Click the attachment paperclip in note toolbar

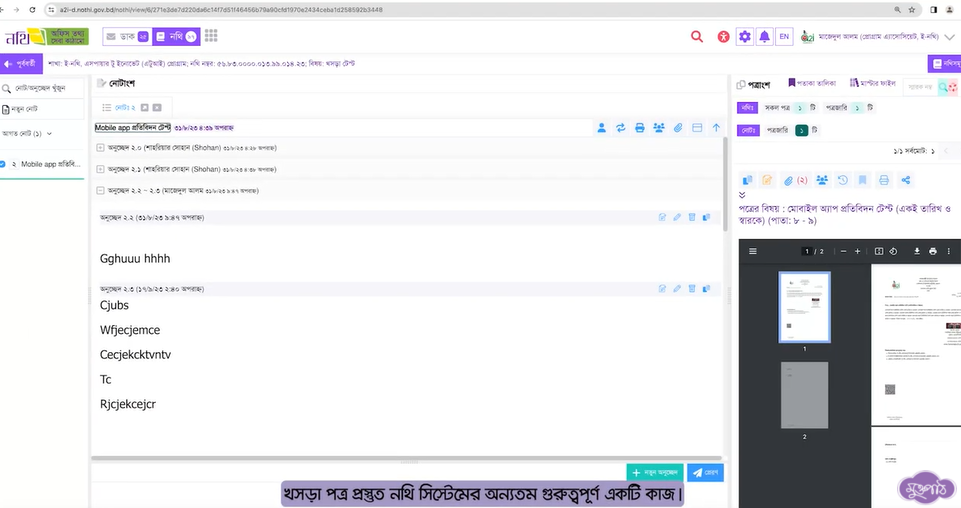point(678,128)
